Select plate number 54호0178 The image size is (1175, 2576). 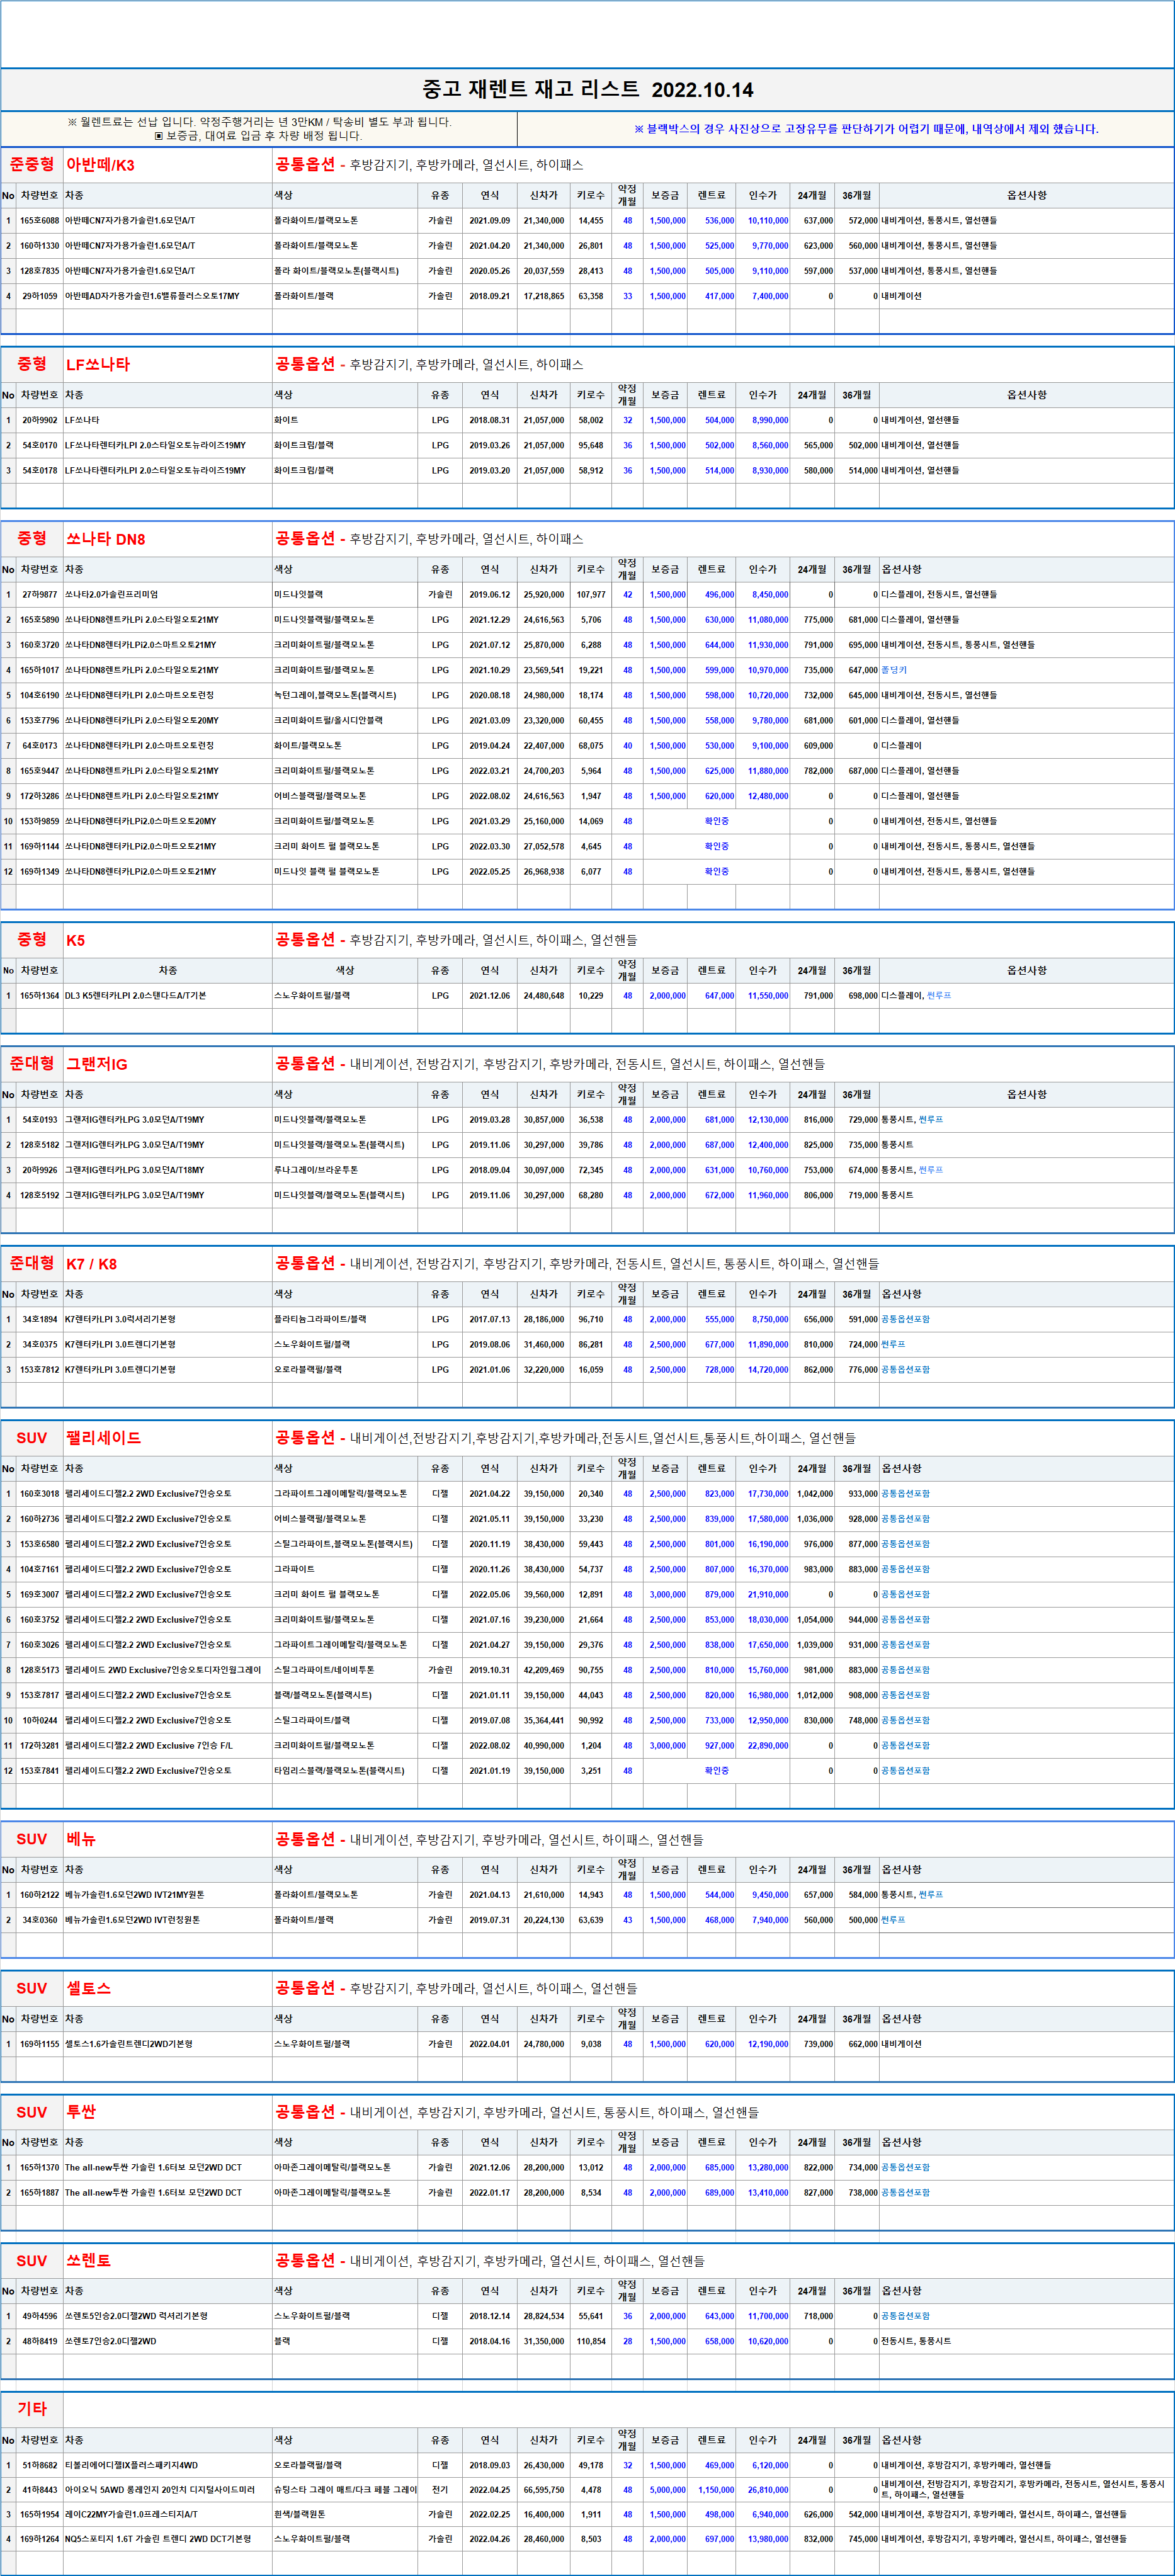[x=40, y=470]
